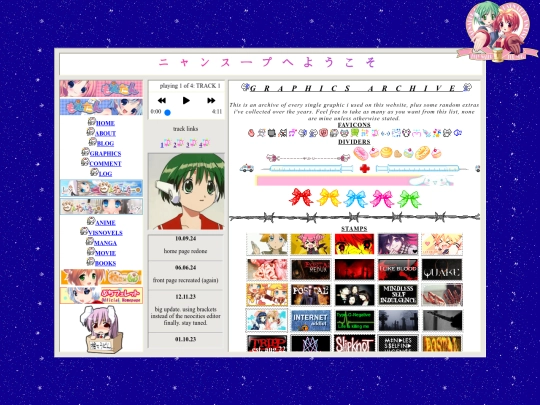Click the 'GRAPHICS ARCHIVE' heading
This screenshot has width=540, height=405.
tap(356, 89)
